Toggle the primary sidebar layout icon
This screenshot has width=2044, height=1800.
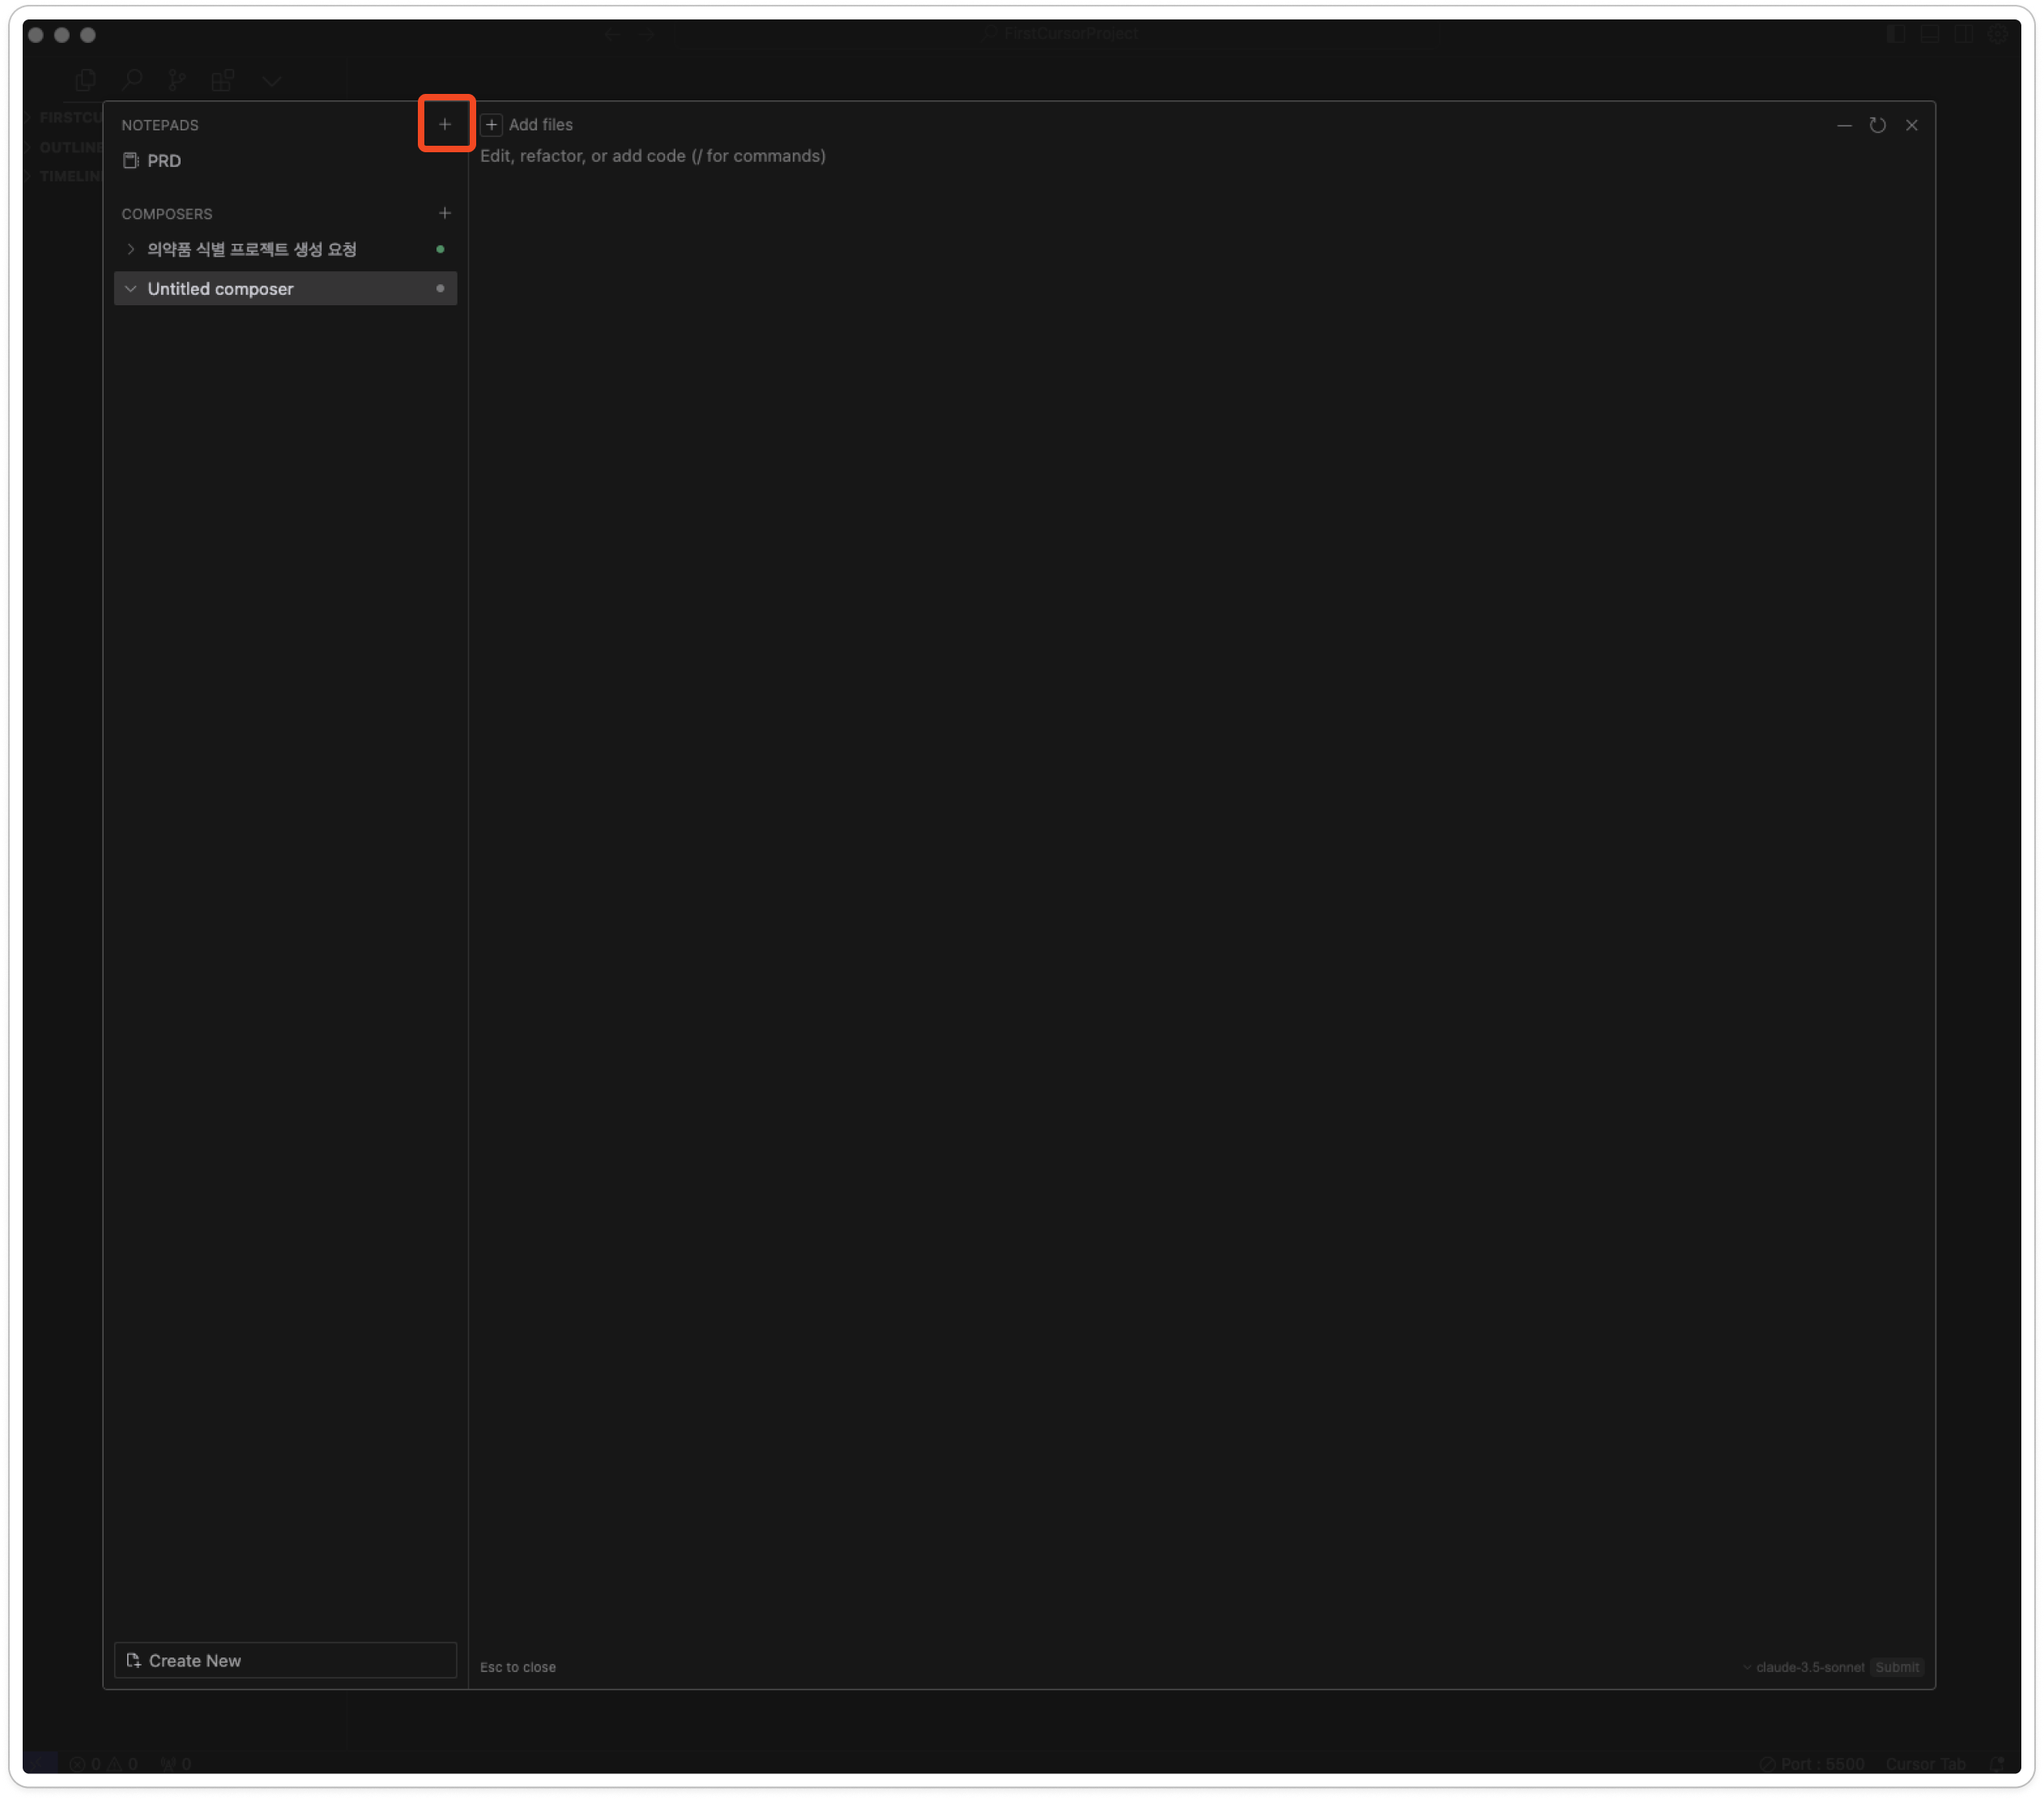[1895, 34]
